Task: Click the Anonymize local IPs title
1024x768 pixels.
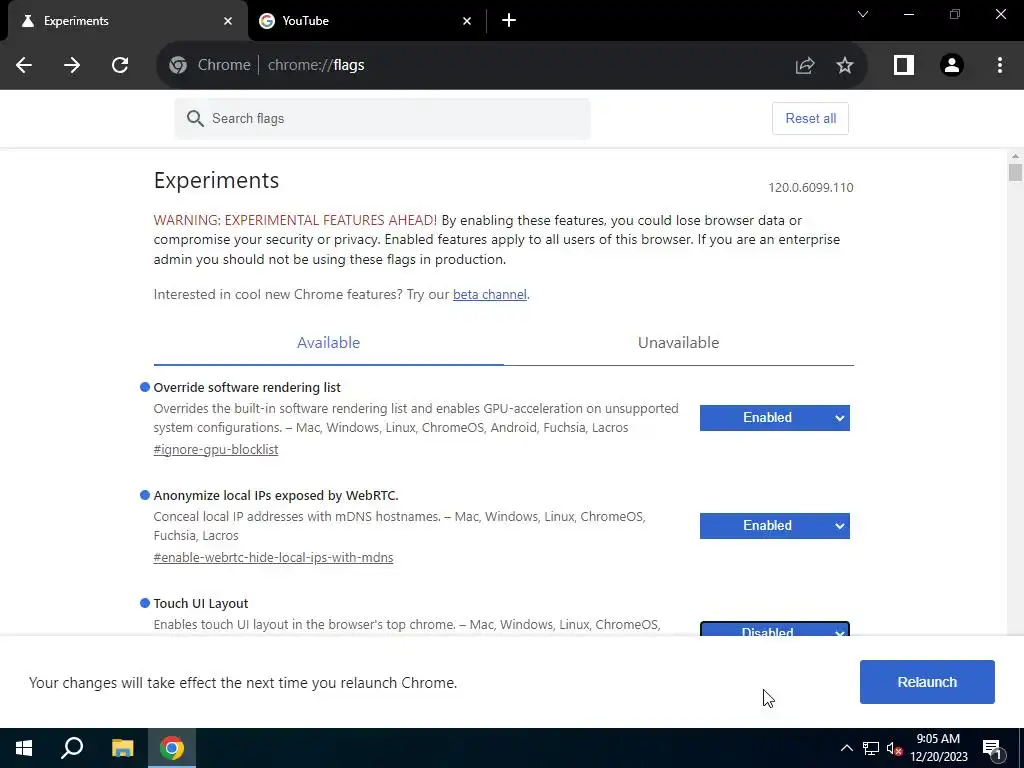Action: point(276,496)
